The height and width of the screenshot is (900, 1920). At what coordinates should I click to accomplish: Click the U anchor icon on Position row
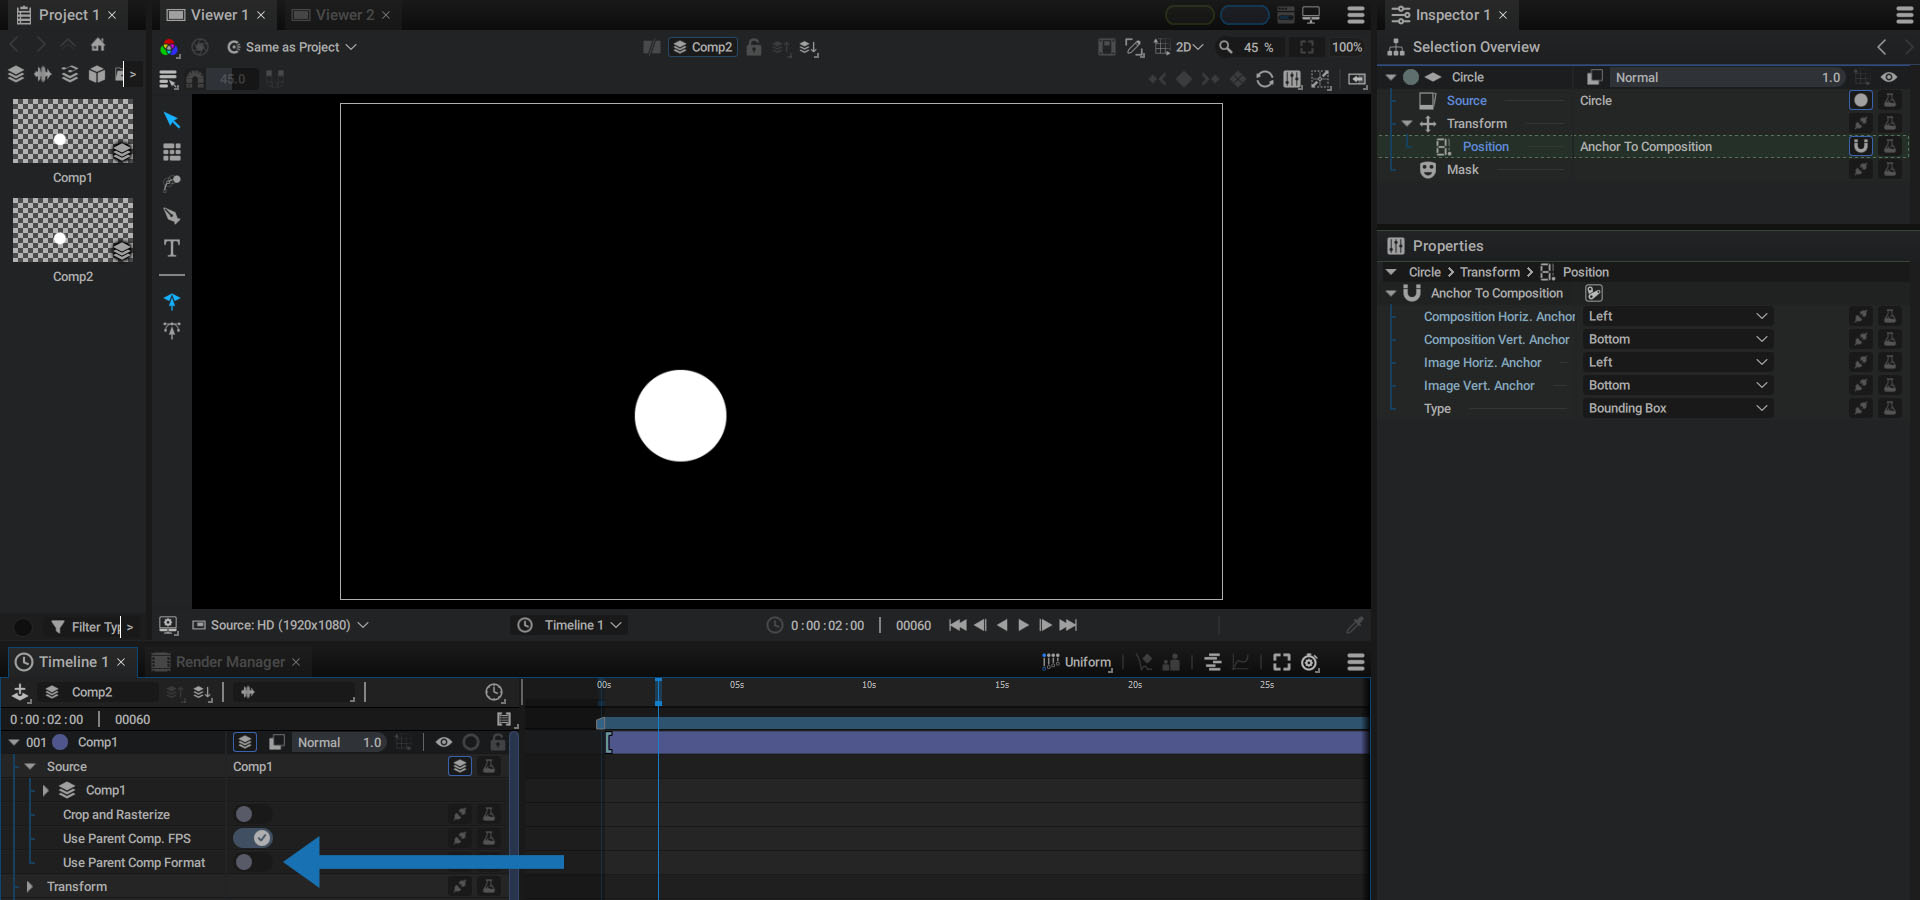pyautogui.click(x=1861, y=146)
